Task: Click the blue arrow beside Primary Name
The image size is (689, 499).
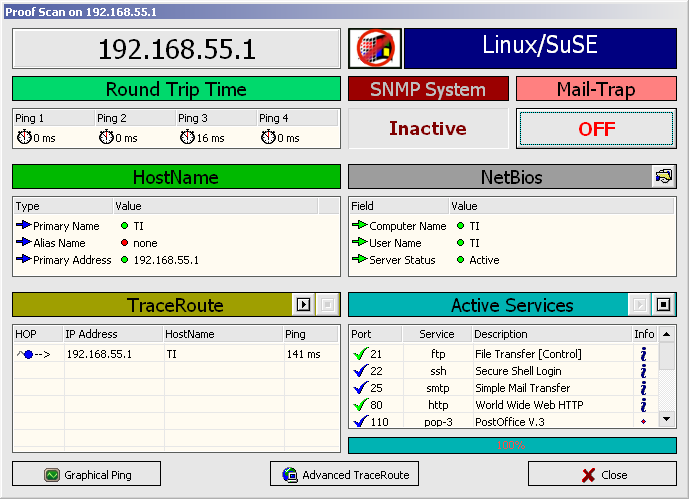Action: coord(23,225)
